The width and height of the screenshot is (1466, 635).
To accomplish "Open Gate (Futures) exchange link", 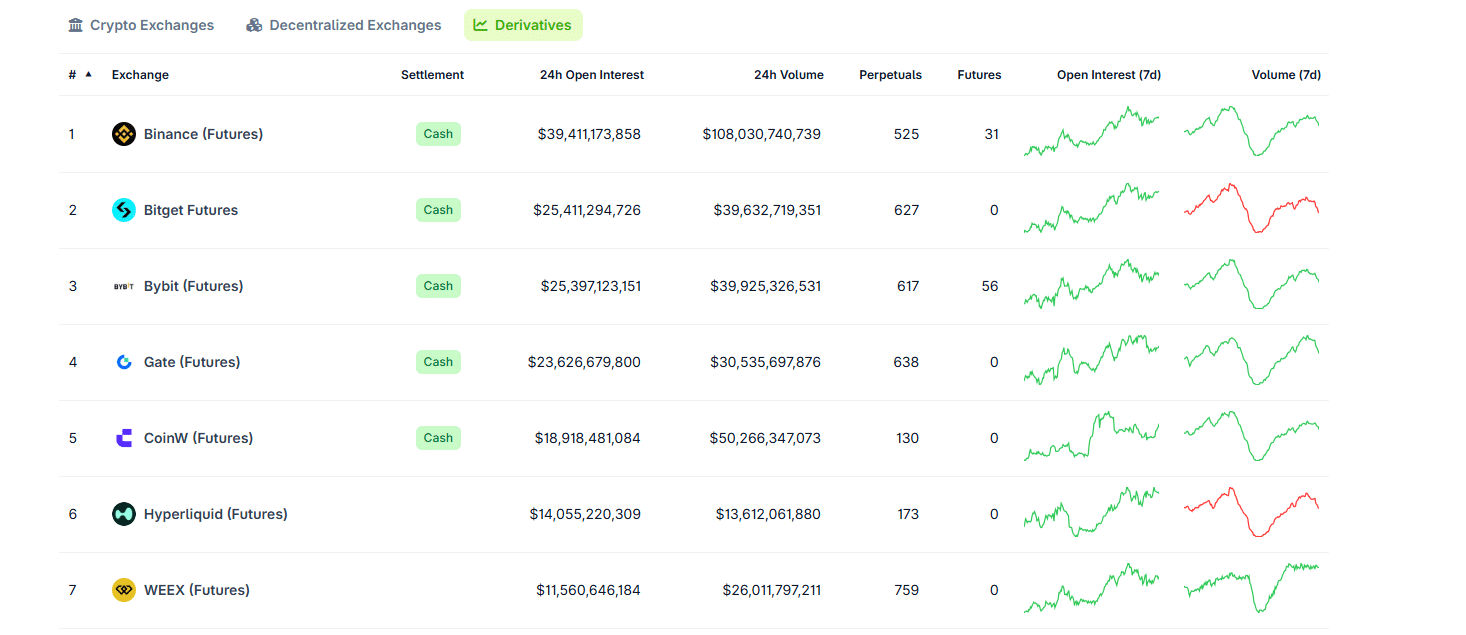I will point(192,362).
